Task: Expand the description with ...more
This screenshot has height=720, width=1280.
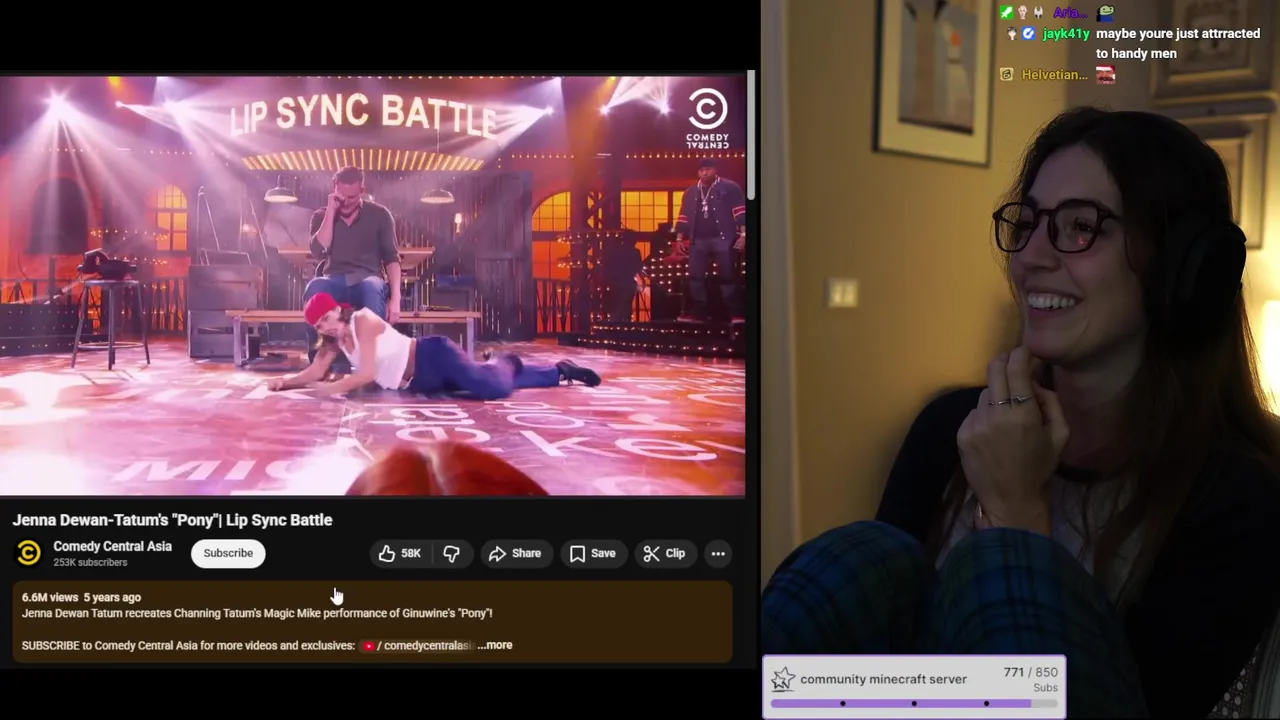Action: (495, 645)
